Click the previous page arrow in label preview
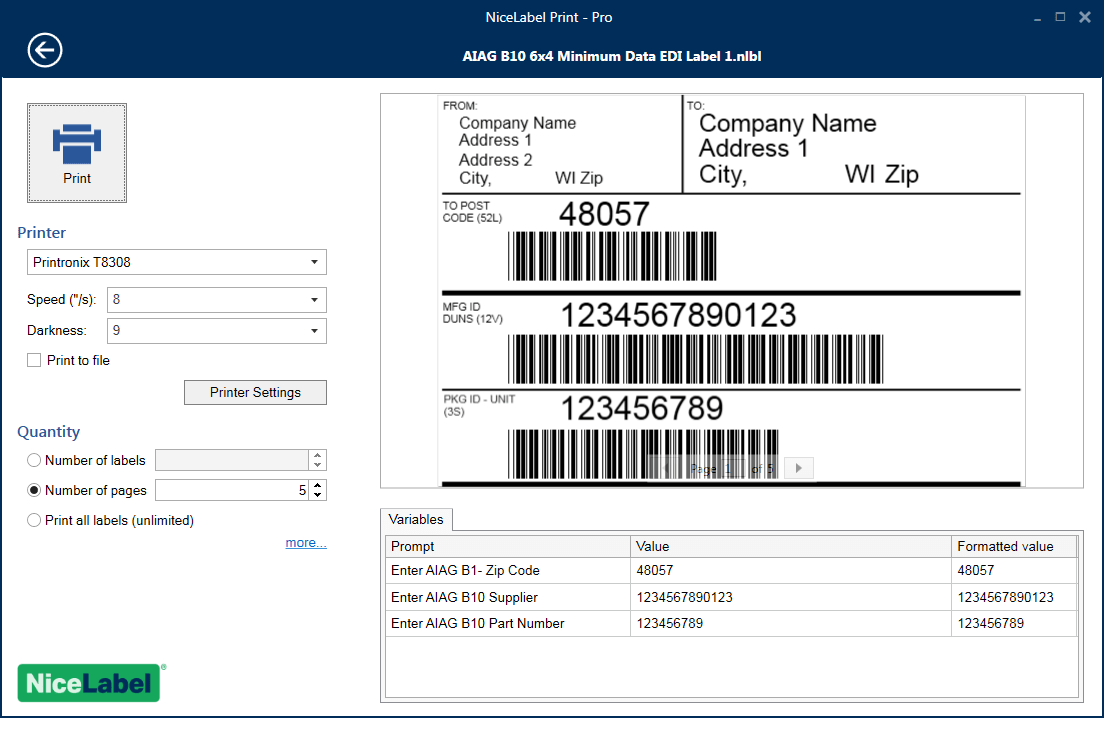Viewport: 1104px width, 756px height. (664, 468)
